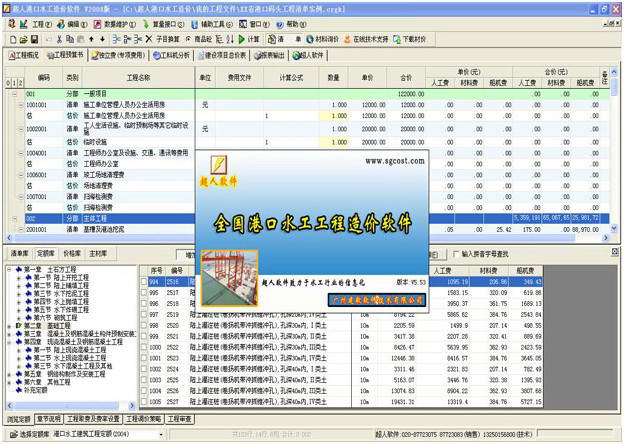Click the green 计算 play icon
This screenshot has height=444, width=624.
[242, 39]
